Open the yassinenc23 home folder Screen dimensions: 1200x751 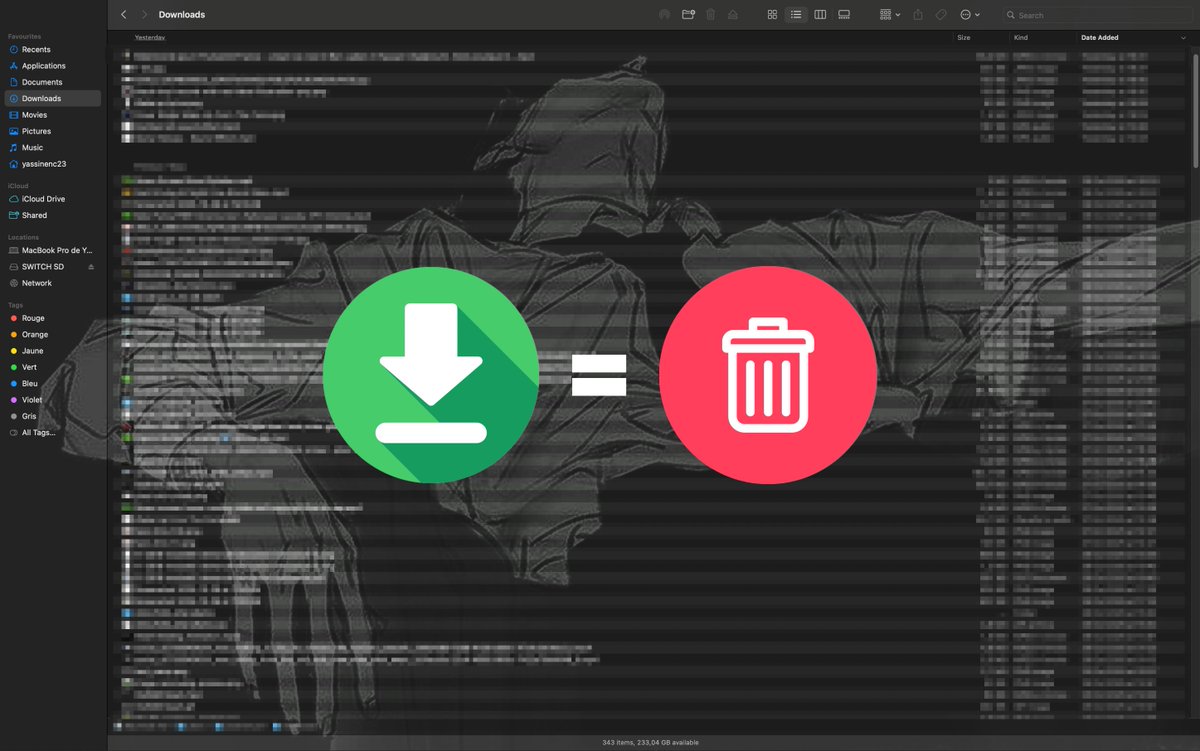coord(44,163)
